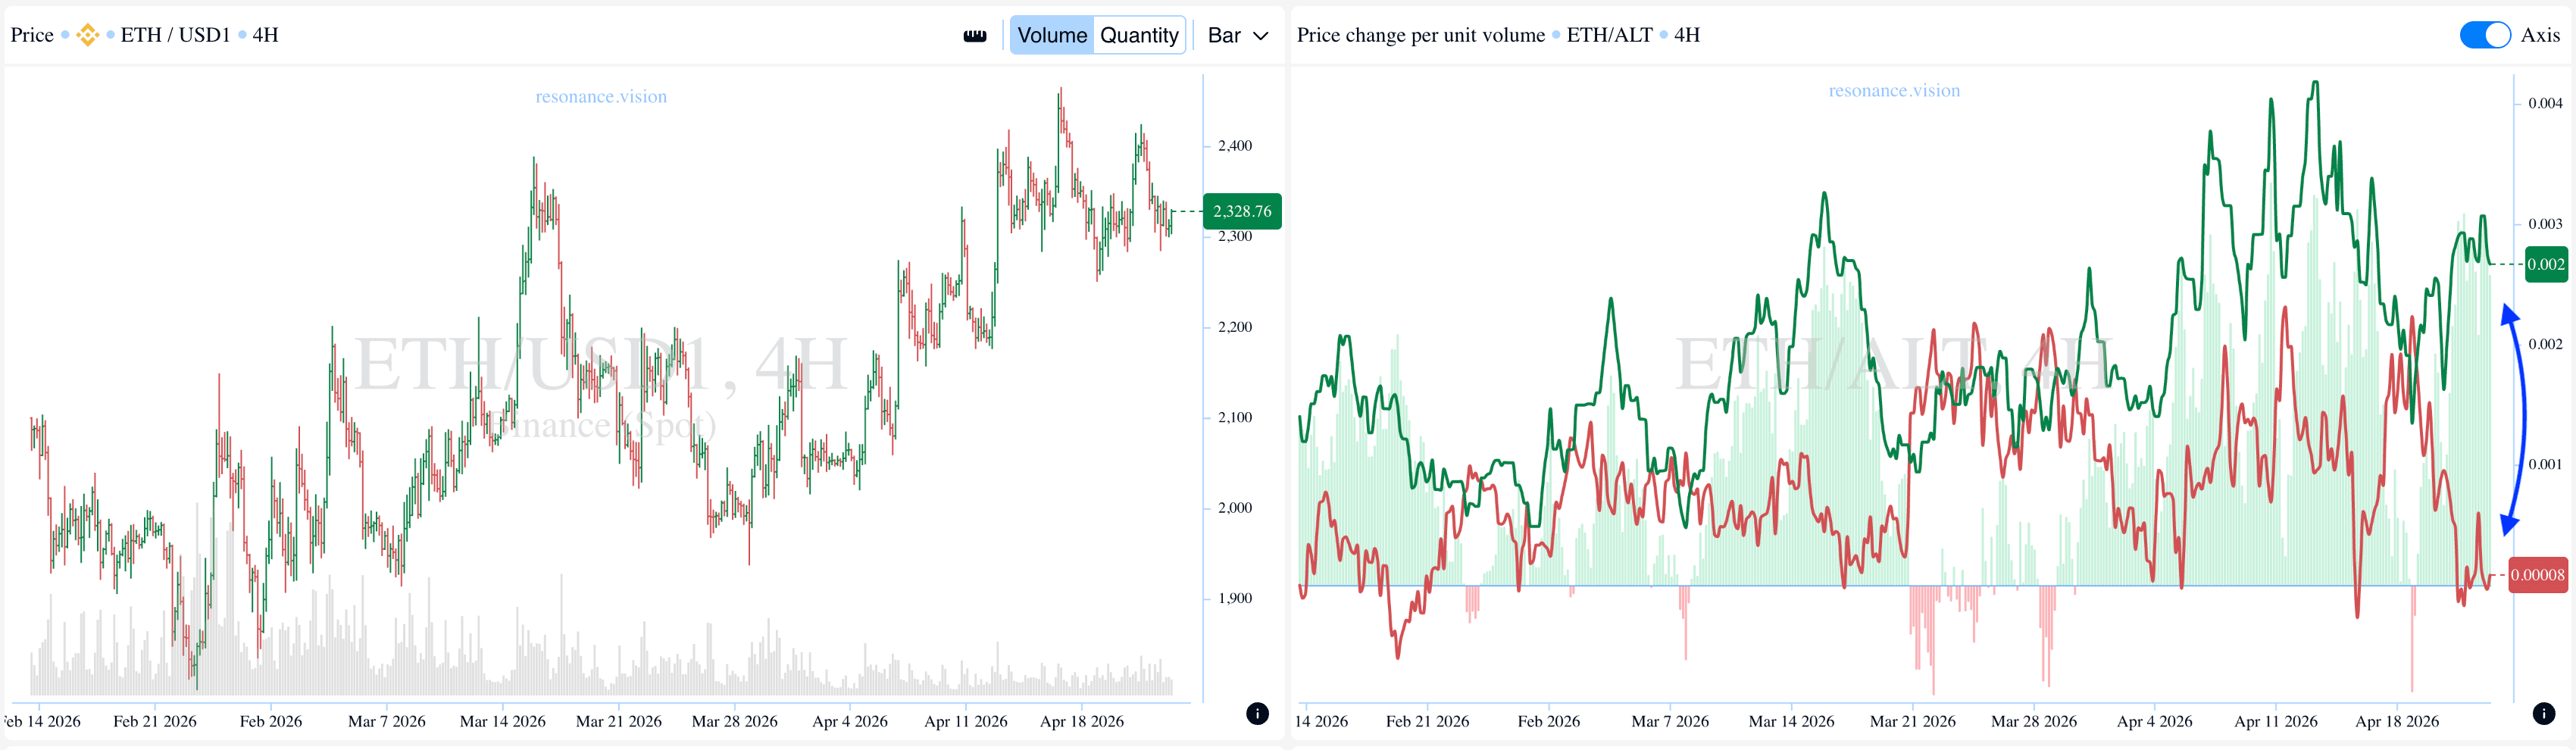This screenshot has height=750, width=2576.
Task: Click the red 0.00008 value tag
Action: (2537, 575)
